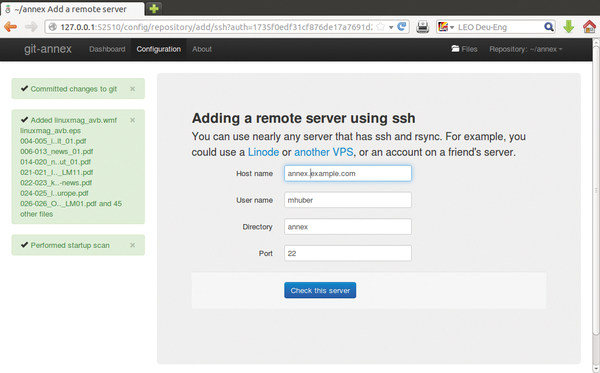The image size is (600, 373).
Task: Open downloads with green arrow icon
Action: point(569,27)
